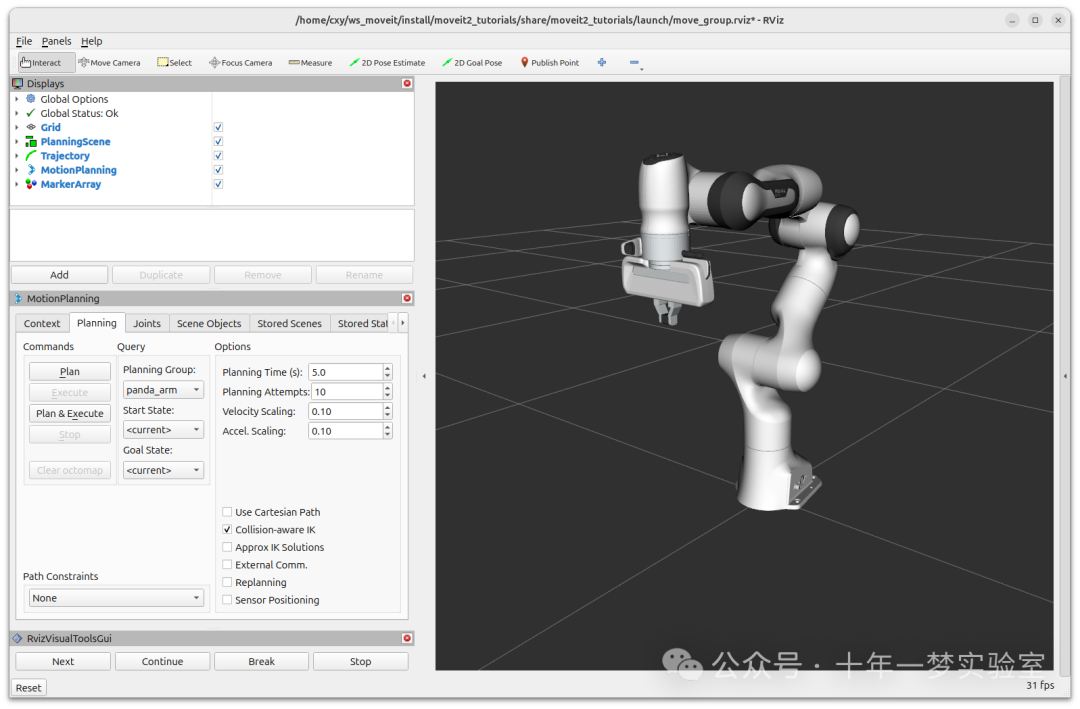Enable External Comm. checkbox

pos(227,565)
